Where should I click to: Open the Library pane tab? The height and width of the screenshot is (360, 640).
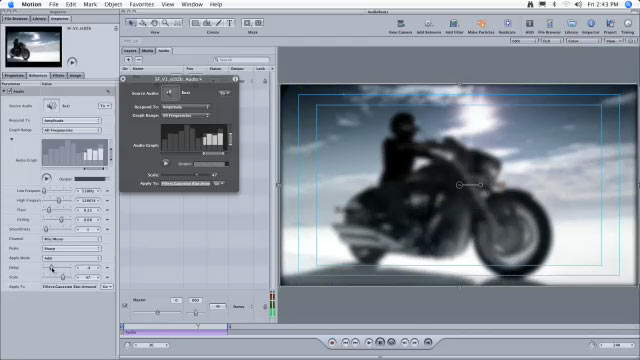tap(39, 19)
